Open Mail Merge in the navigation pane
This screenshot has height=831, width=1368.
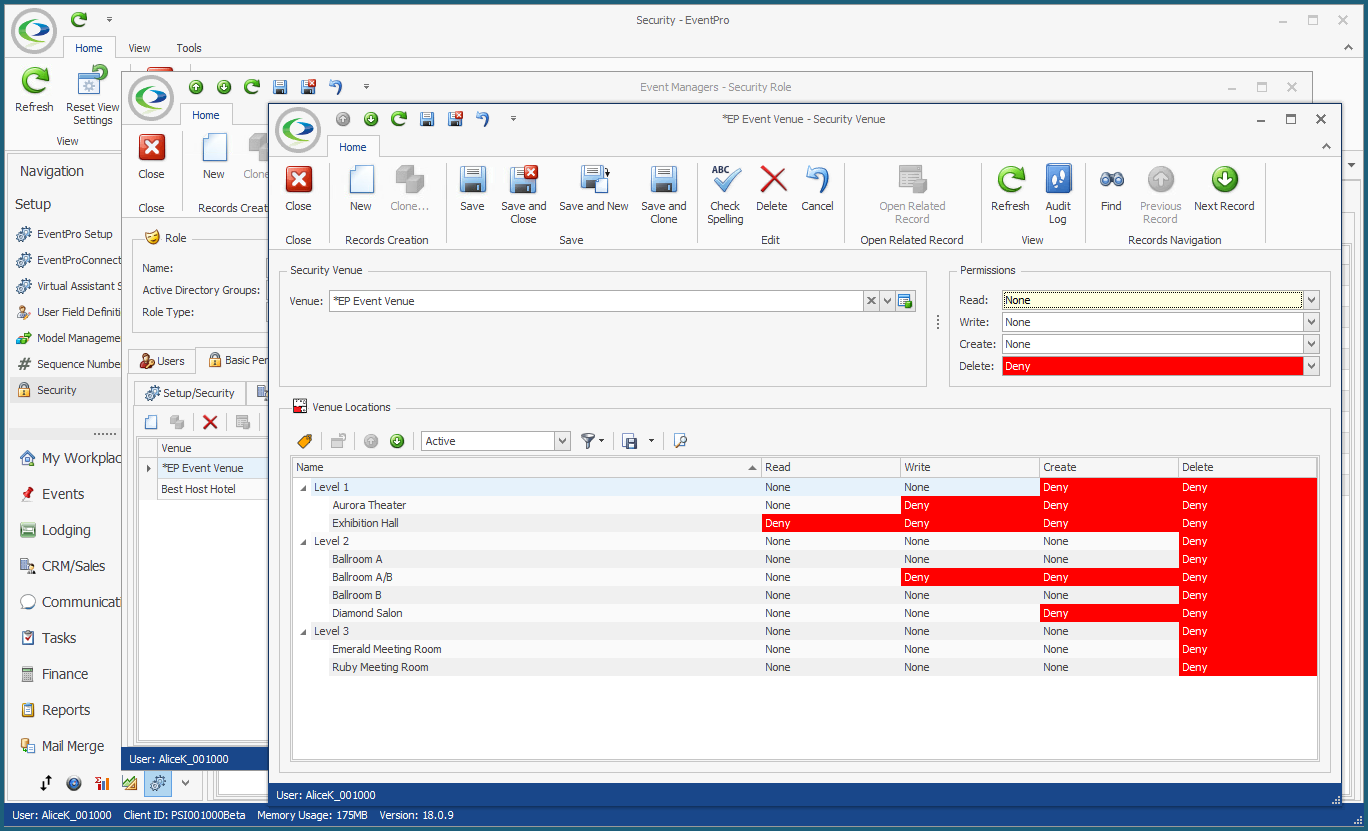pos(73,746)
